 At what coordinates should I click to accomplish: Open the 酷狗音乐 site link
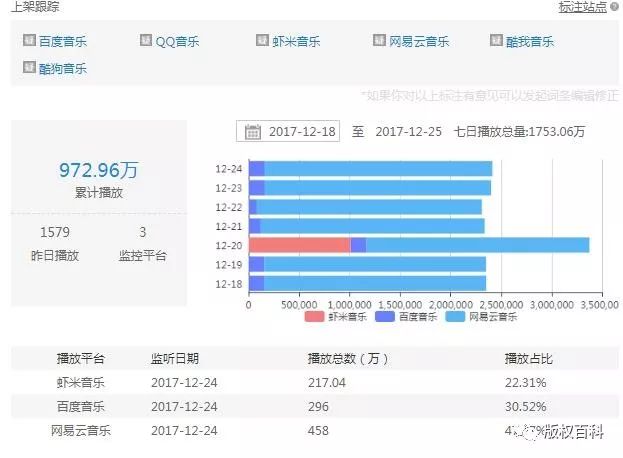pyautogui.click(x=63, y=68)
